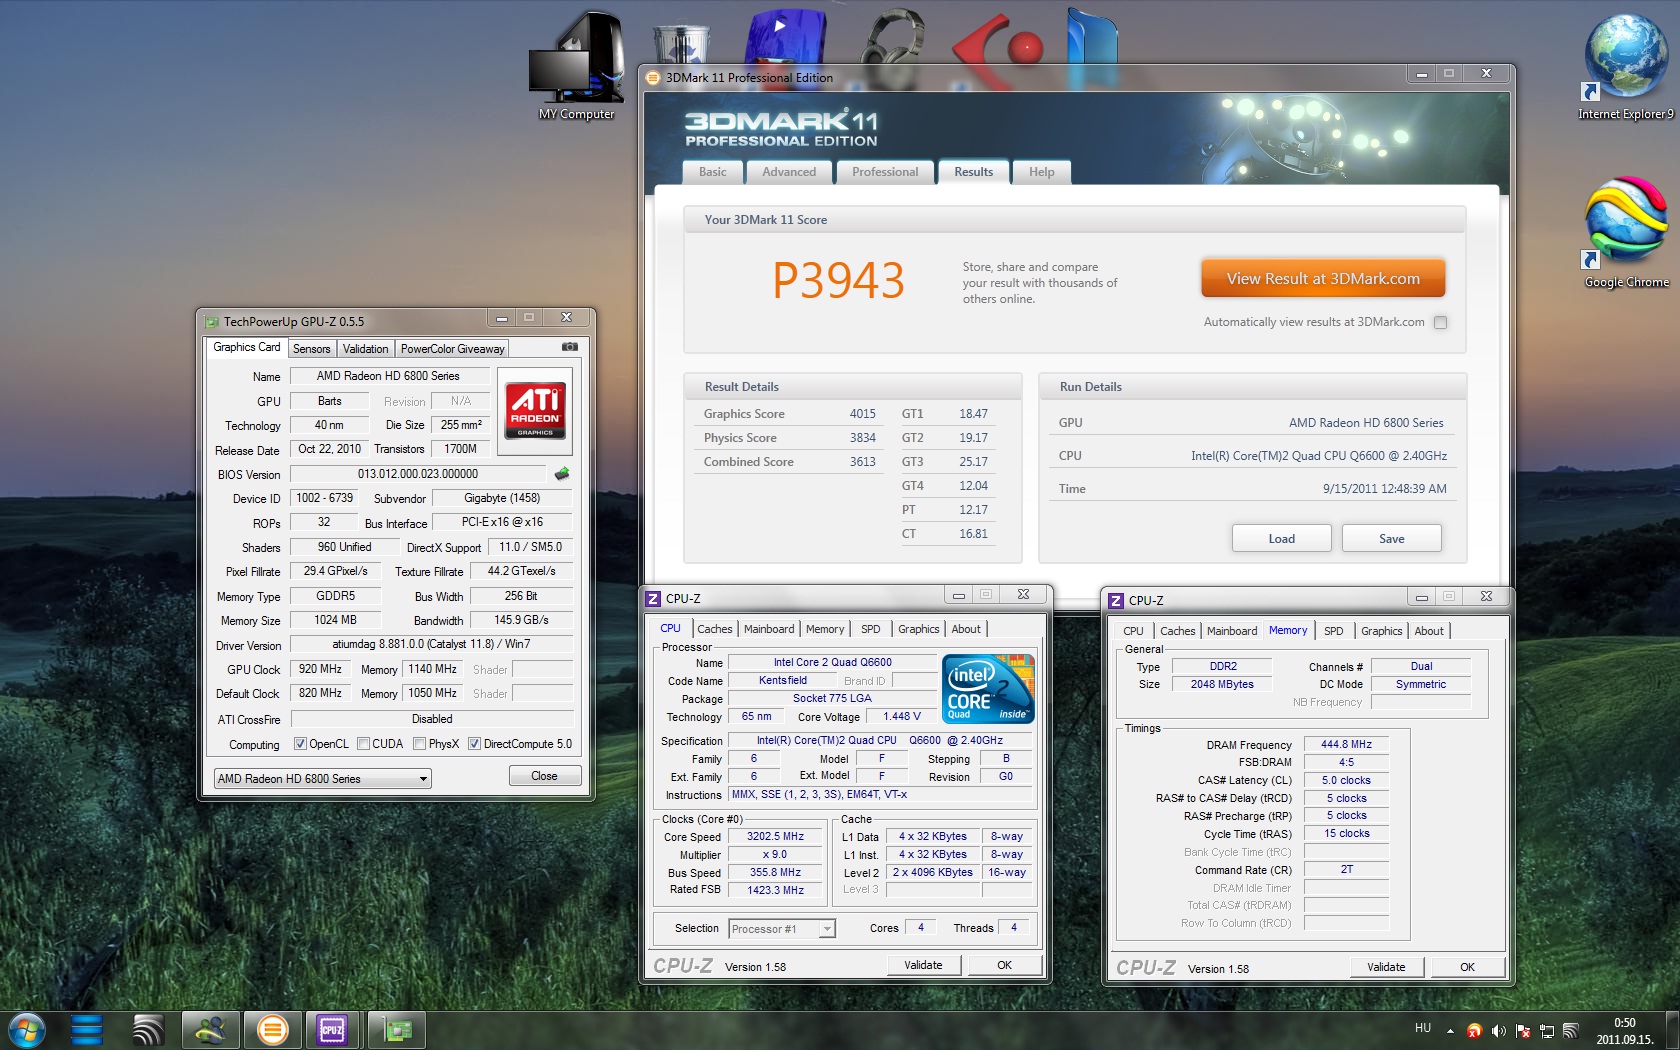Click the Save button in Run Details
Viewport: 1680px width, 1050px height.
pos(1392,538)
